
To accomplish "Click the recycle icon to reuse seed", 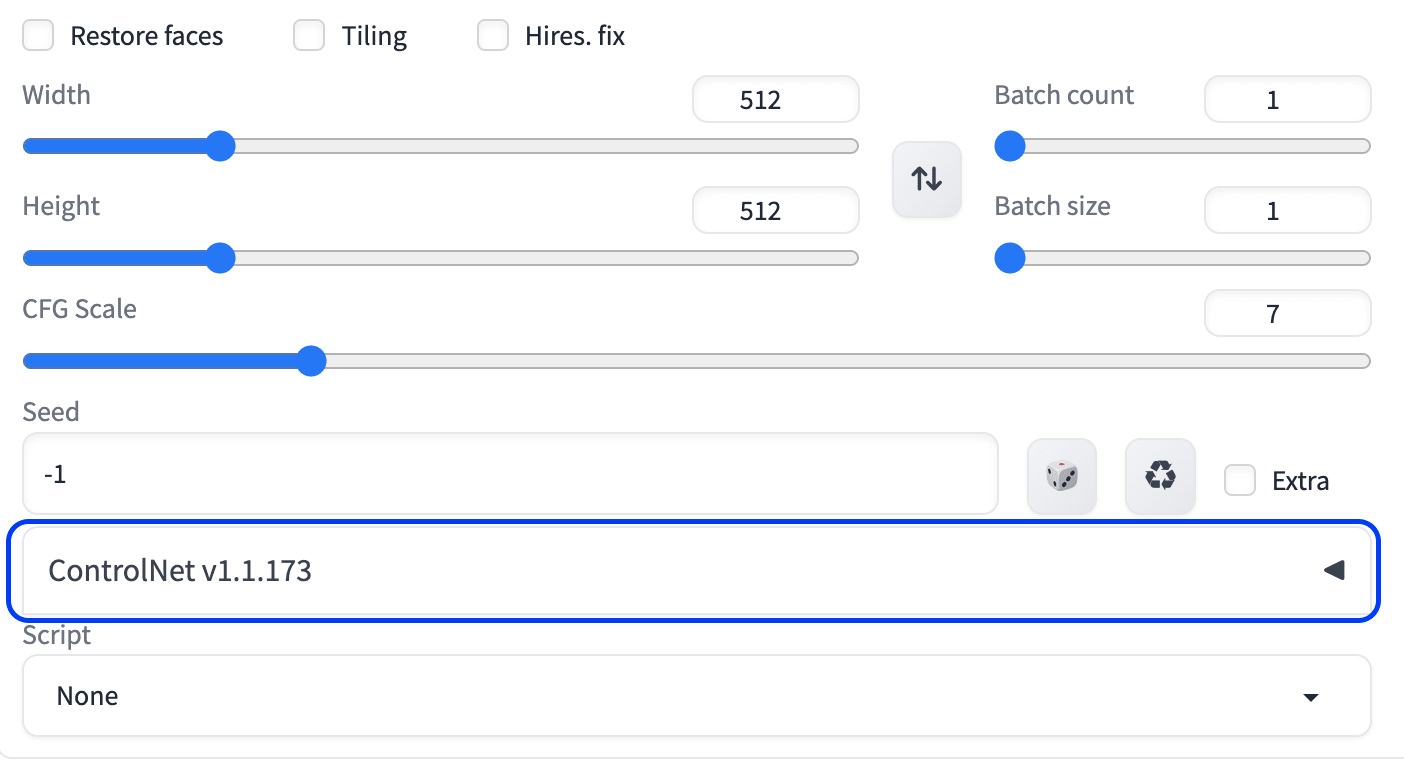I will [x=1160, y=476].
